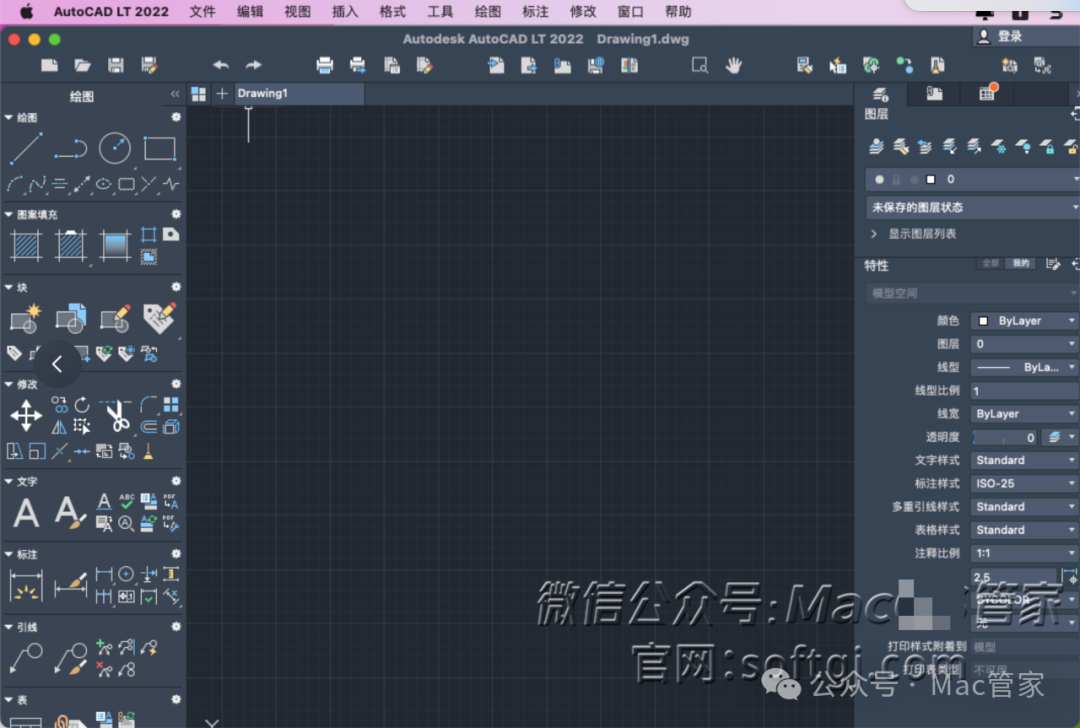Collapse the 图案填充 section
Image resolution: width=1080 pixels, height=728 pixels.
click(9, 215)
